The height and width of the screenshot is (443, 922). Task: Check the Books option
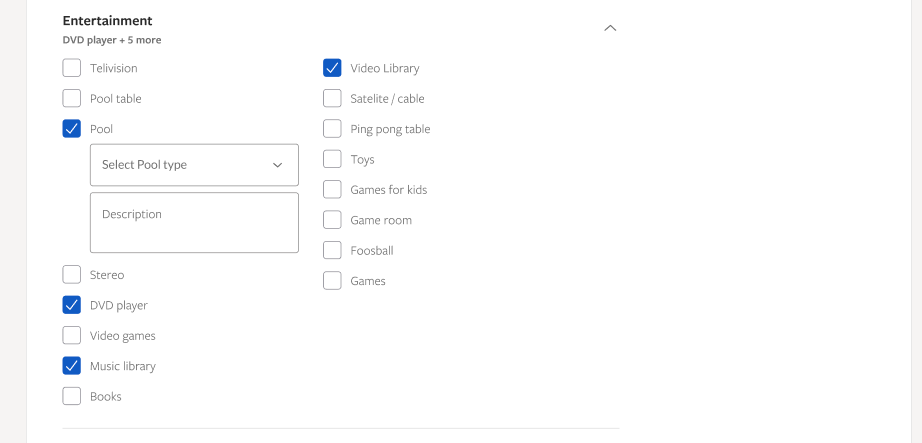click(72, 396)
